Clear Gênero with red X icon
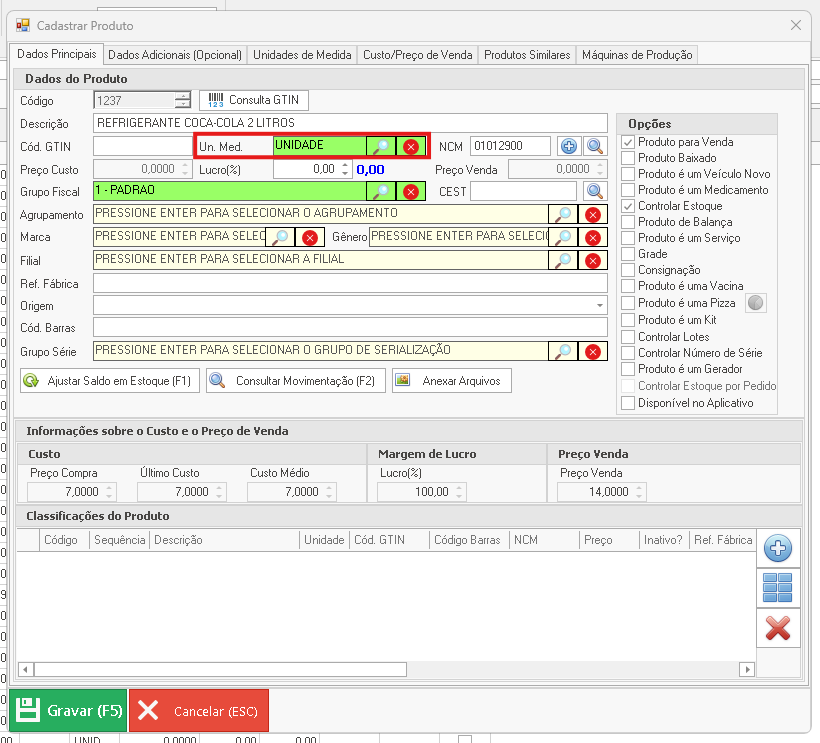This screenshot has height=743, width=820. [593, 237]
